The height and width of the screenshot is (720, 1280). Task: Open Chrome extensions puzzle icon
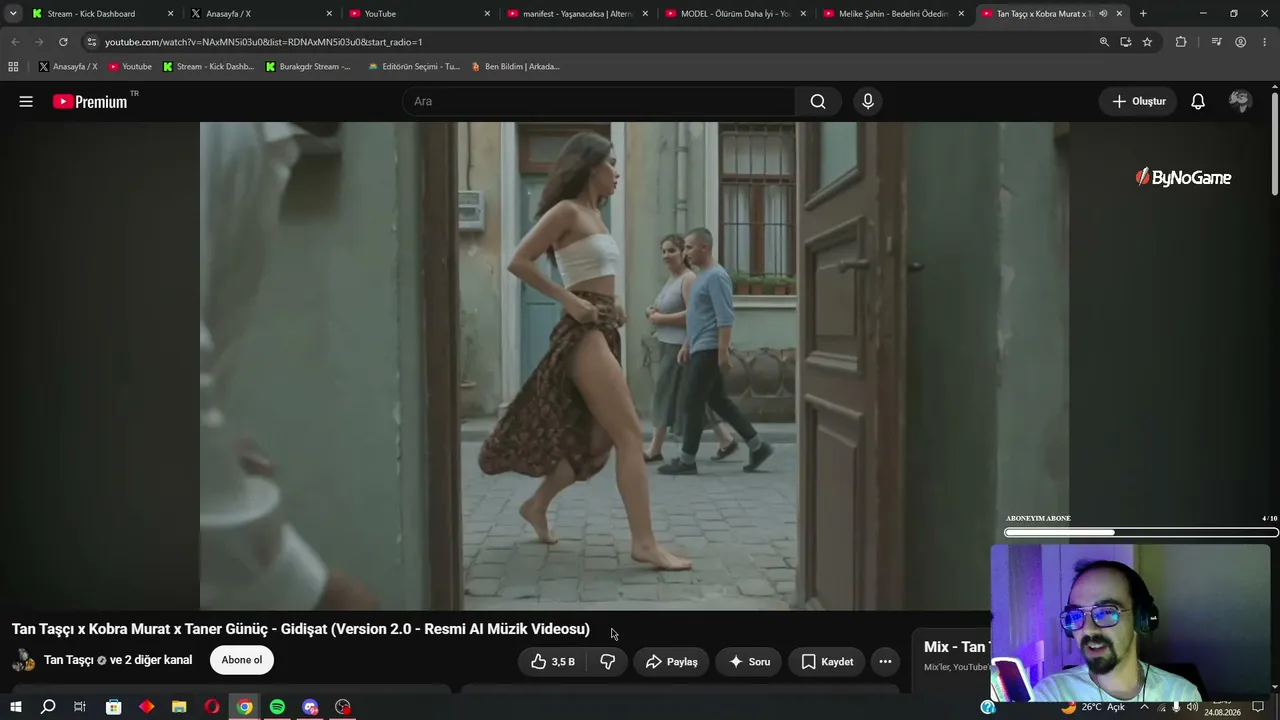tap(1181, 42)
